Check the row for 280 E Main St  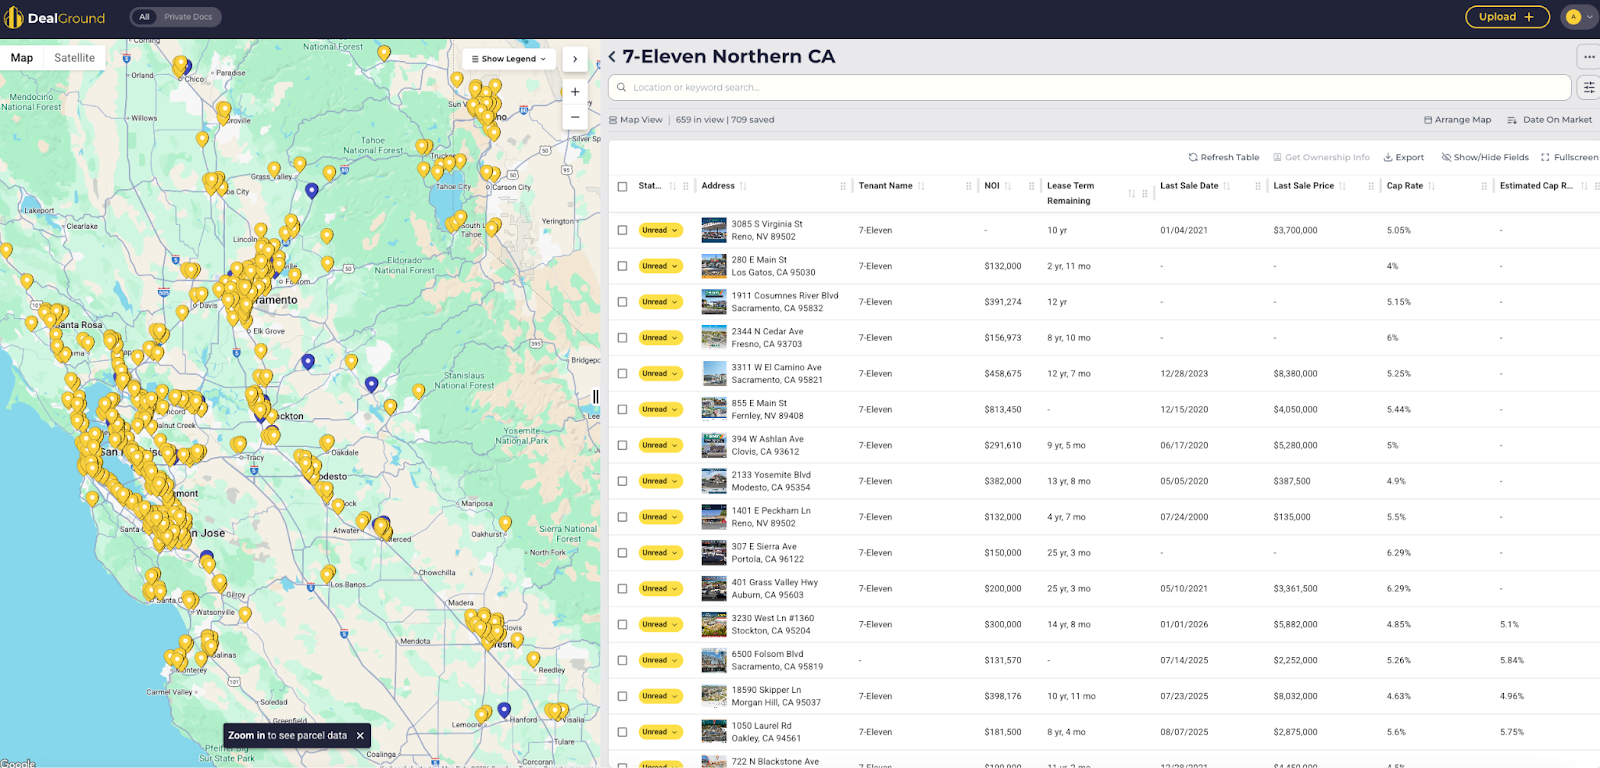(622, 266)
